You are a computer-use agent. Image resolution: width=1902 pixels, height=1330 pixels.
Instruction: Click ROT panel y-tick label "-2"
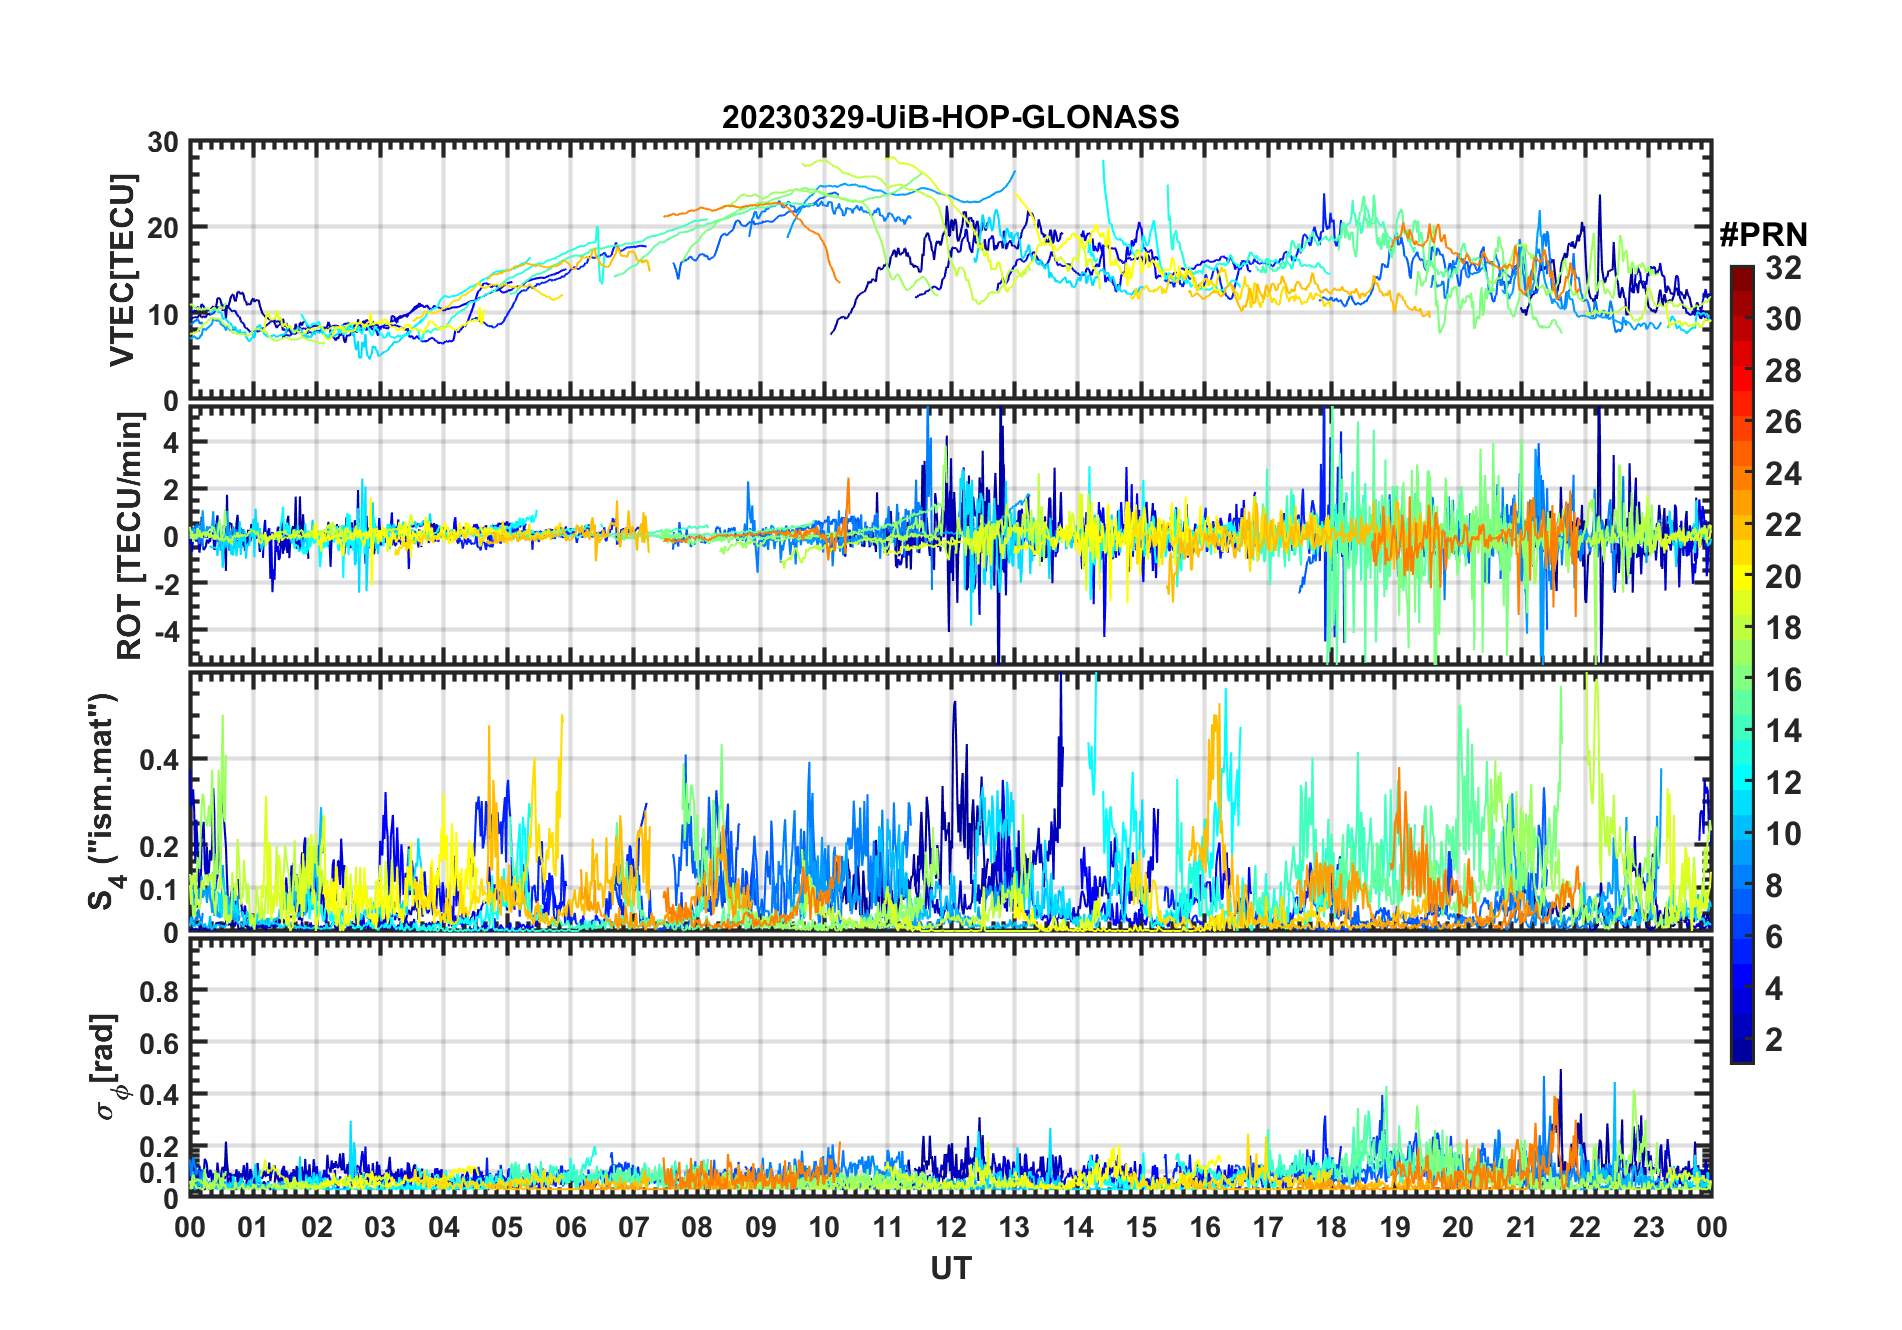coord(166,583)
